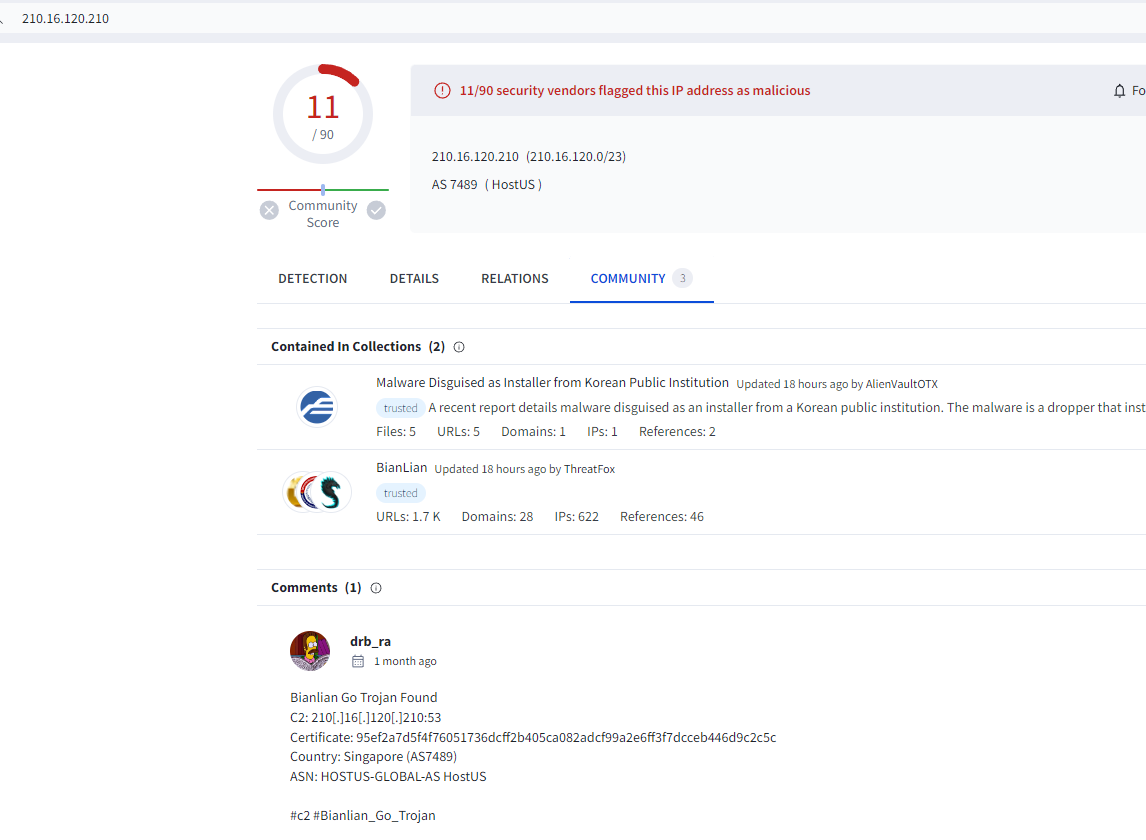Click the Certificate hash line in comment

click(x=533, y=737)
